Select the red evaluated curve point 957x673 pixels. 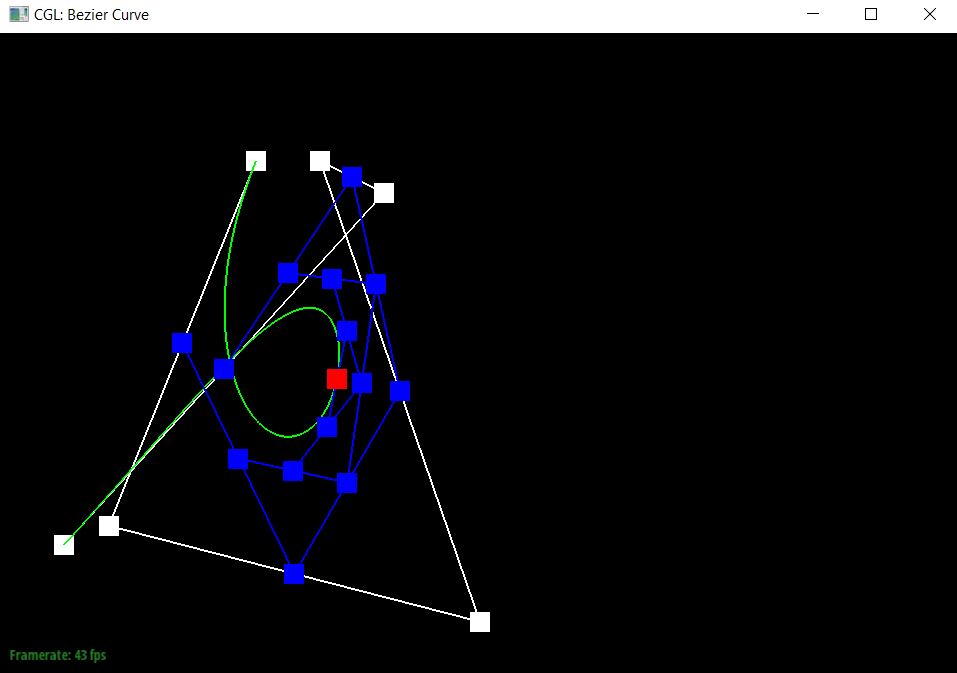[337, 379]
